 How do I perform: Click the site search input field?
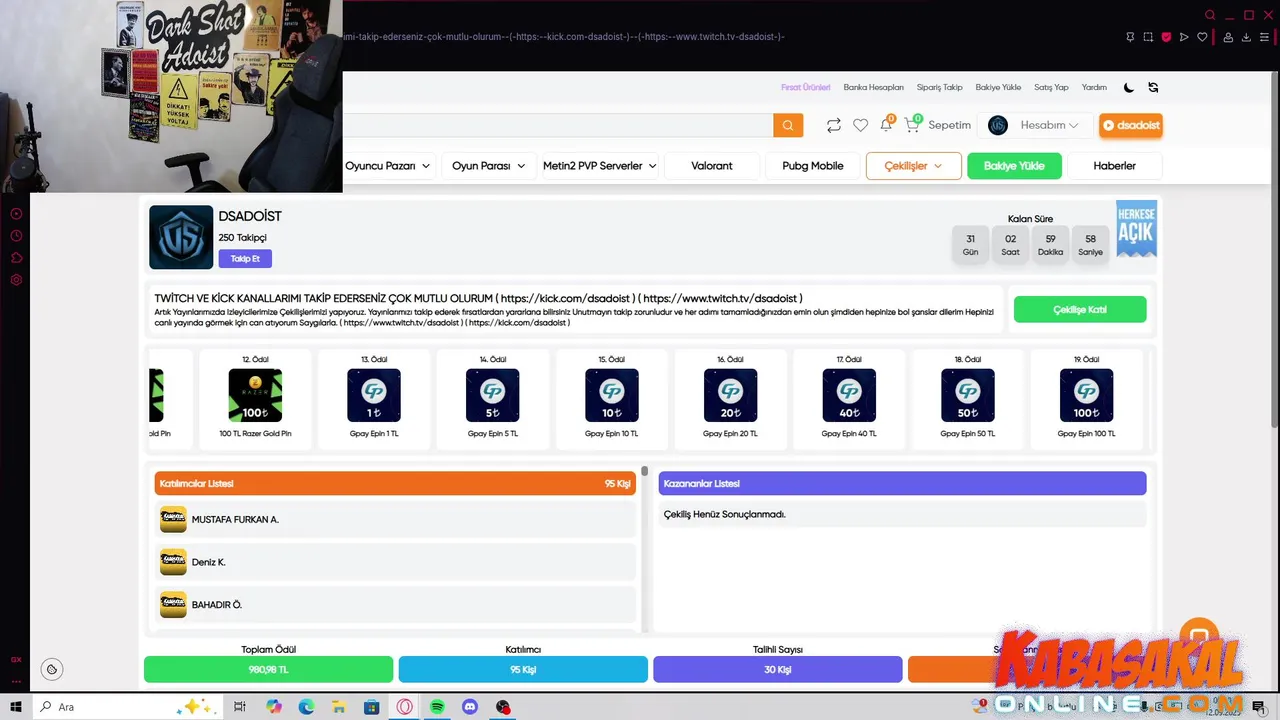pos(558,125)
